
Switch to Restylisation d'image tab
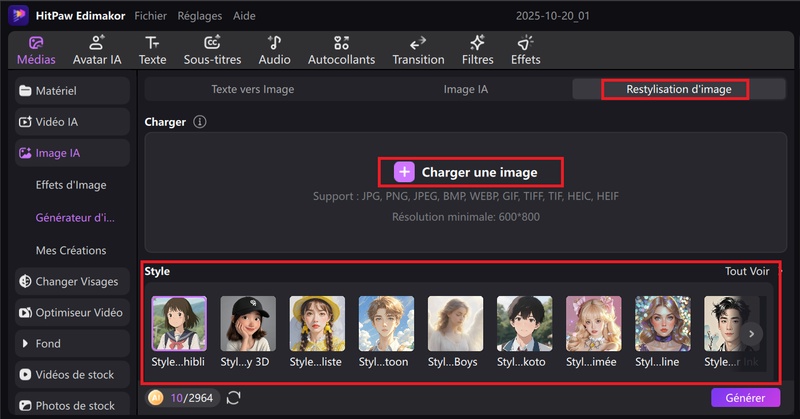[679, 89]
